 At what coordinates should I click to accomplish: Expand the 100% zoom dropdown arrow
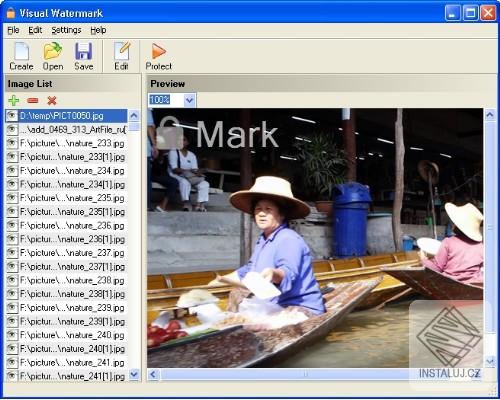pyautogui.click(x=189, y=100)
